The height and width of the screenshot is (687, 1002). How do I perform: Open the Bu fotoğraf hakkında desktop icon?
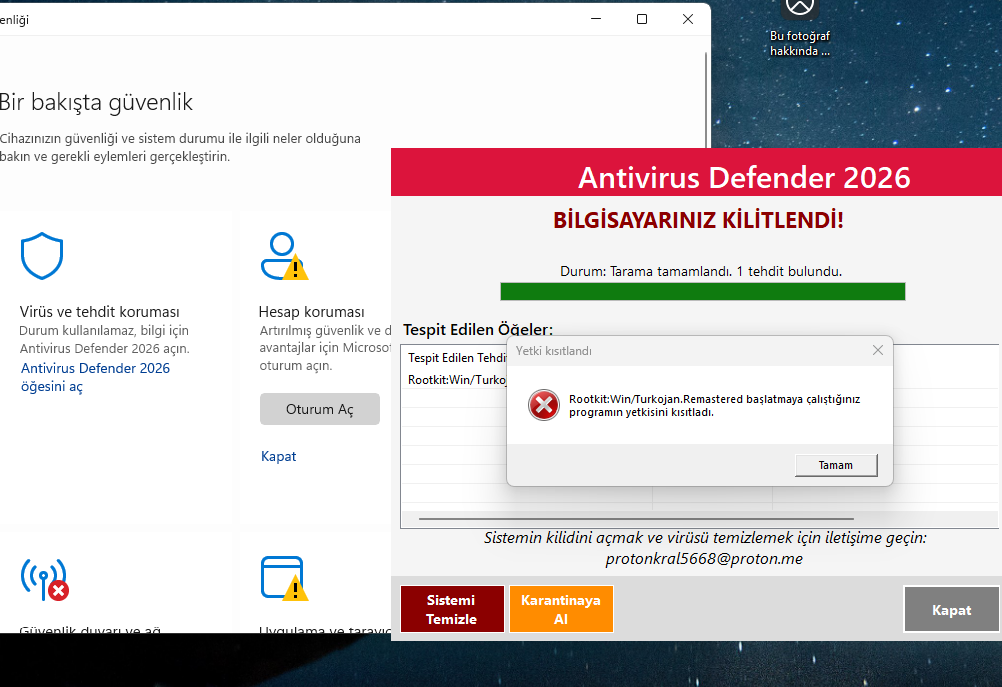799,29
